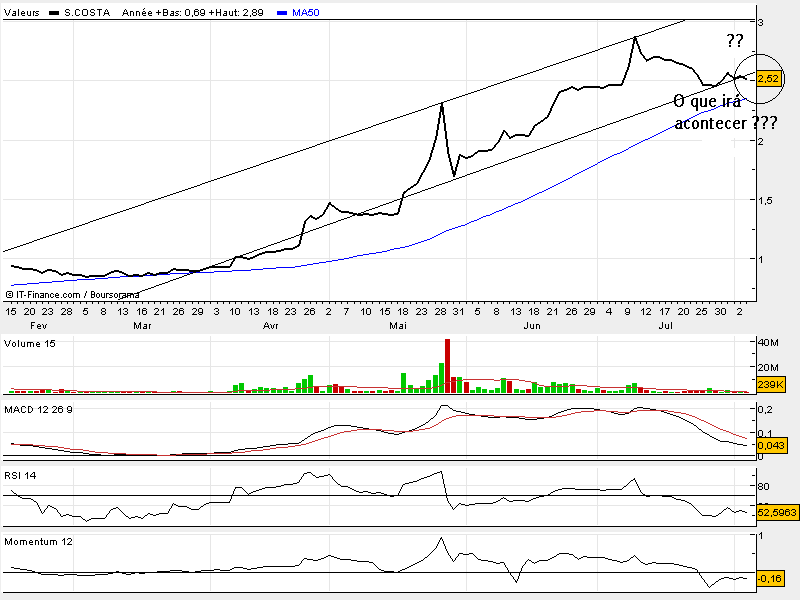This screenshot has width=800, height=600.
Task: Click the IT-Finance.com / Boursorama credit
Action: pyautogui.click(x=72, y=295)
